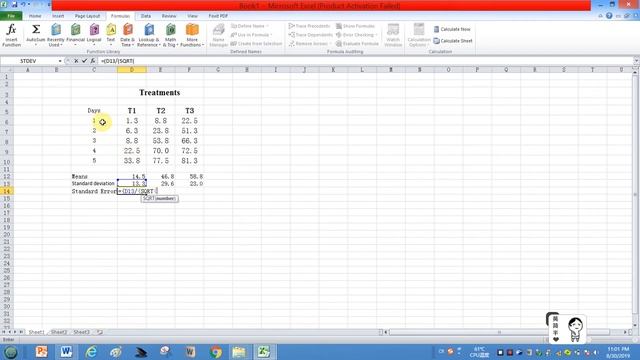Open Chrome from taskbar

tap(216, 352)
